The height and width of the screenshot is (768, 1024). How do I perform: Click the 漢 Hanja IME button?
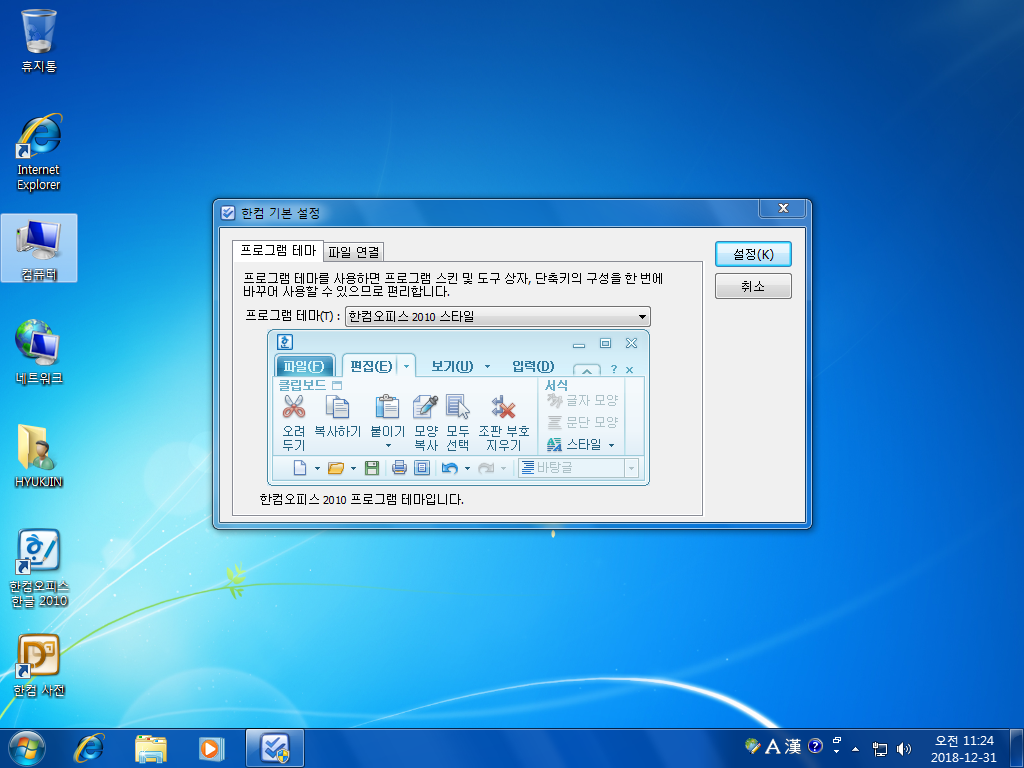pyautogui.click(x=793, y=746)
